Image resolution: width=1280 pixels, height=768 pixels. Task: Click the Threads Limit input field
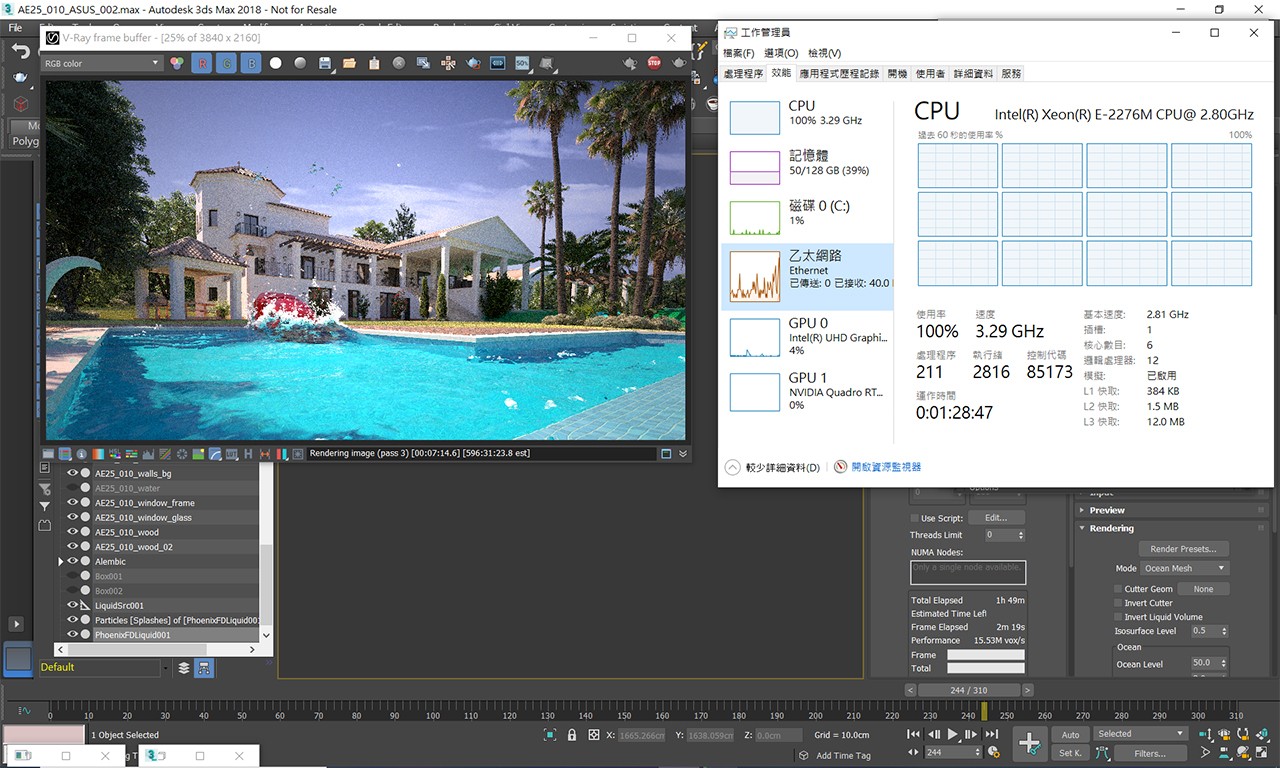(1000, 535)
